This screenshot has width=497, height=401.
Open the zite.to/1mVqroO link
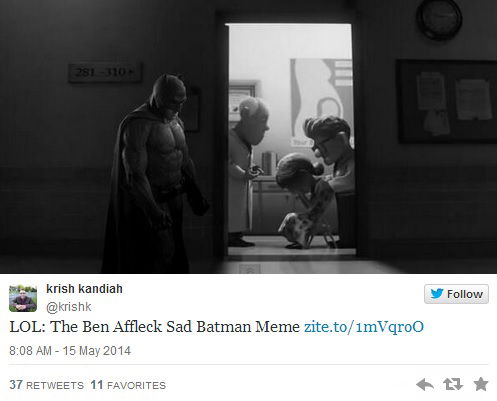pos(364,327)
